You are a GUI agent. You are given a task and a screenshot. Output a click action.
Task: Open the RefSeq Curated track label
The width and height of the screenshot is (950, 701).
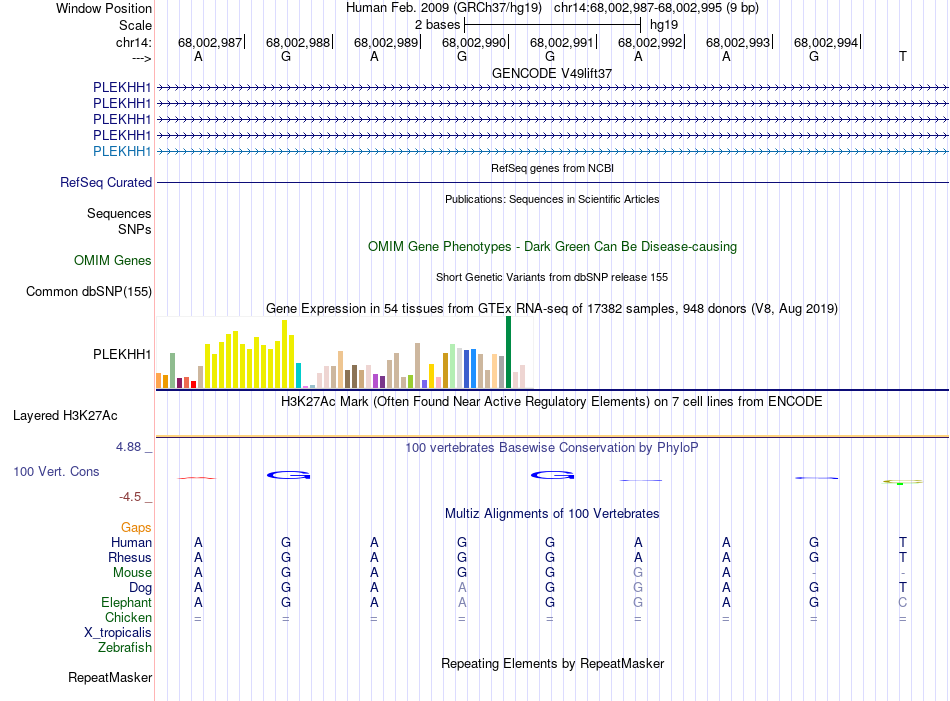pos(106,183)
